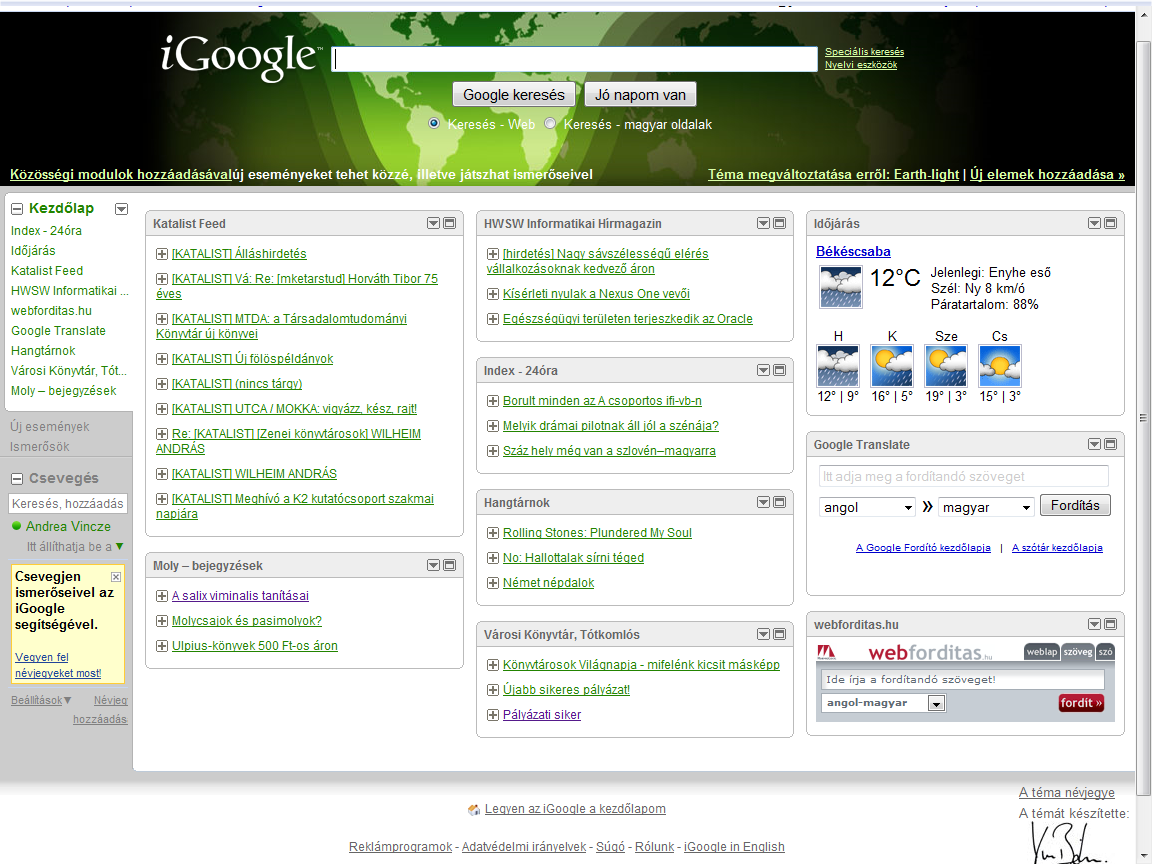1152x864 pixels.
Task: Click the Jó napom van button
Action: point(640,95)
